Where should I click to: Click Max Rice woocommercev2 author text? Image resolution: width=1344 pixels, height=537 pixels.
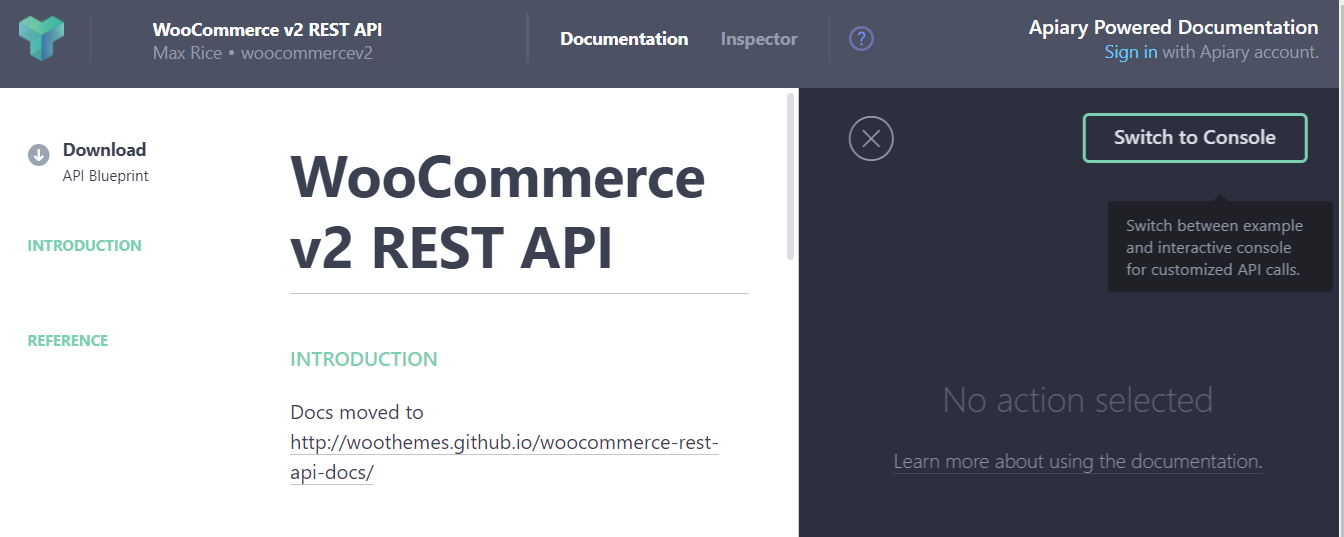263,53
